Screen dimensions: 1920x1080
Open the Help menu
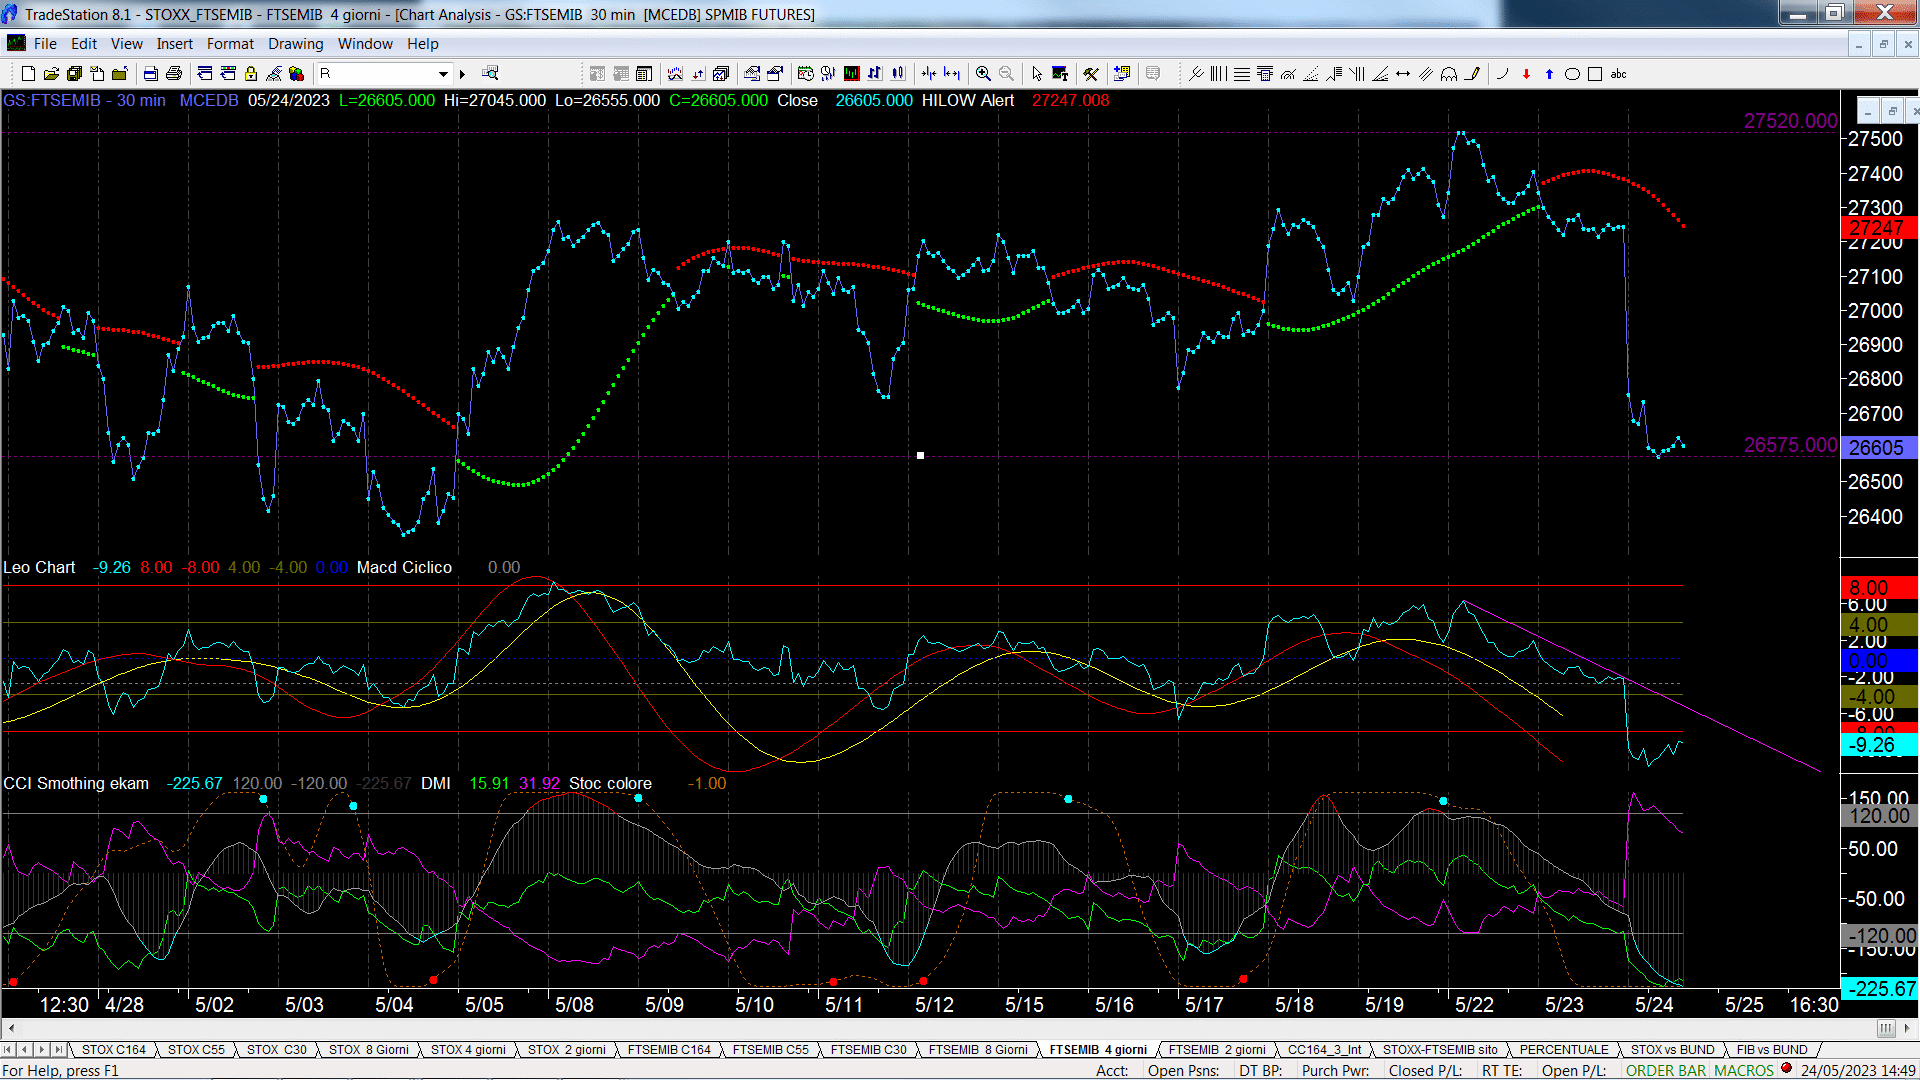point(422,44)
